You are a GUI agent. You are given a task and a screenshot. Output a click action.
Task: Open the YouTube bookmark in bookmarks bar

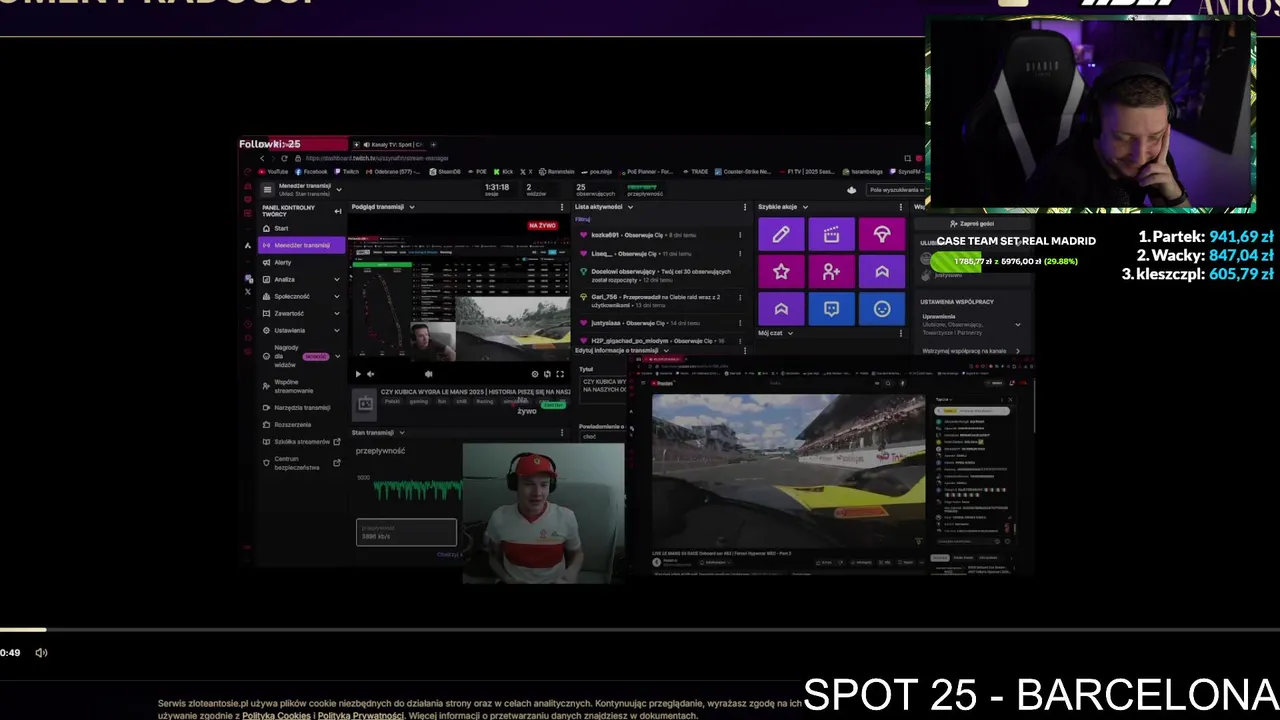pos(273,171)
